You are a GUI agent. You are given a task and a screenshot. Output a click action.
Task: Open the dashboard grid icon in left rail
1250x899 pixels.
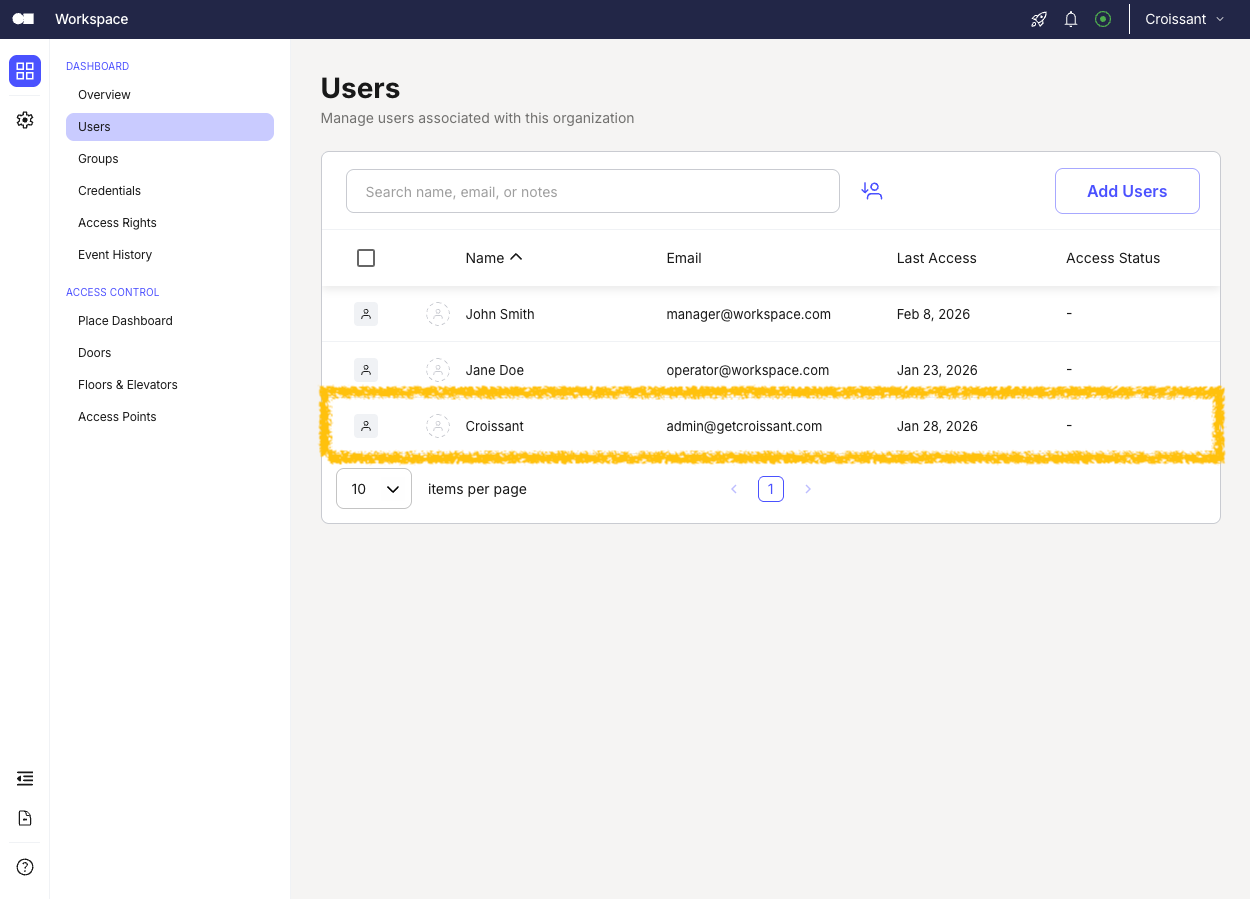(x=24, y=71)
